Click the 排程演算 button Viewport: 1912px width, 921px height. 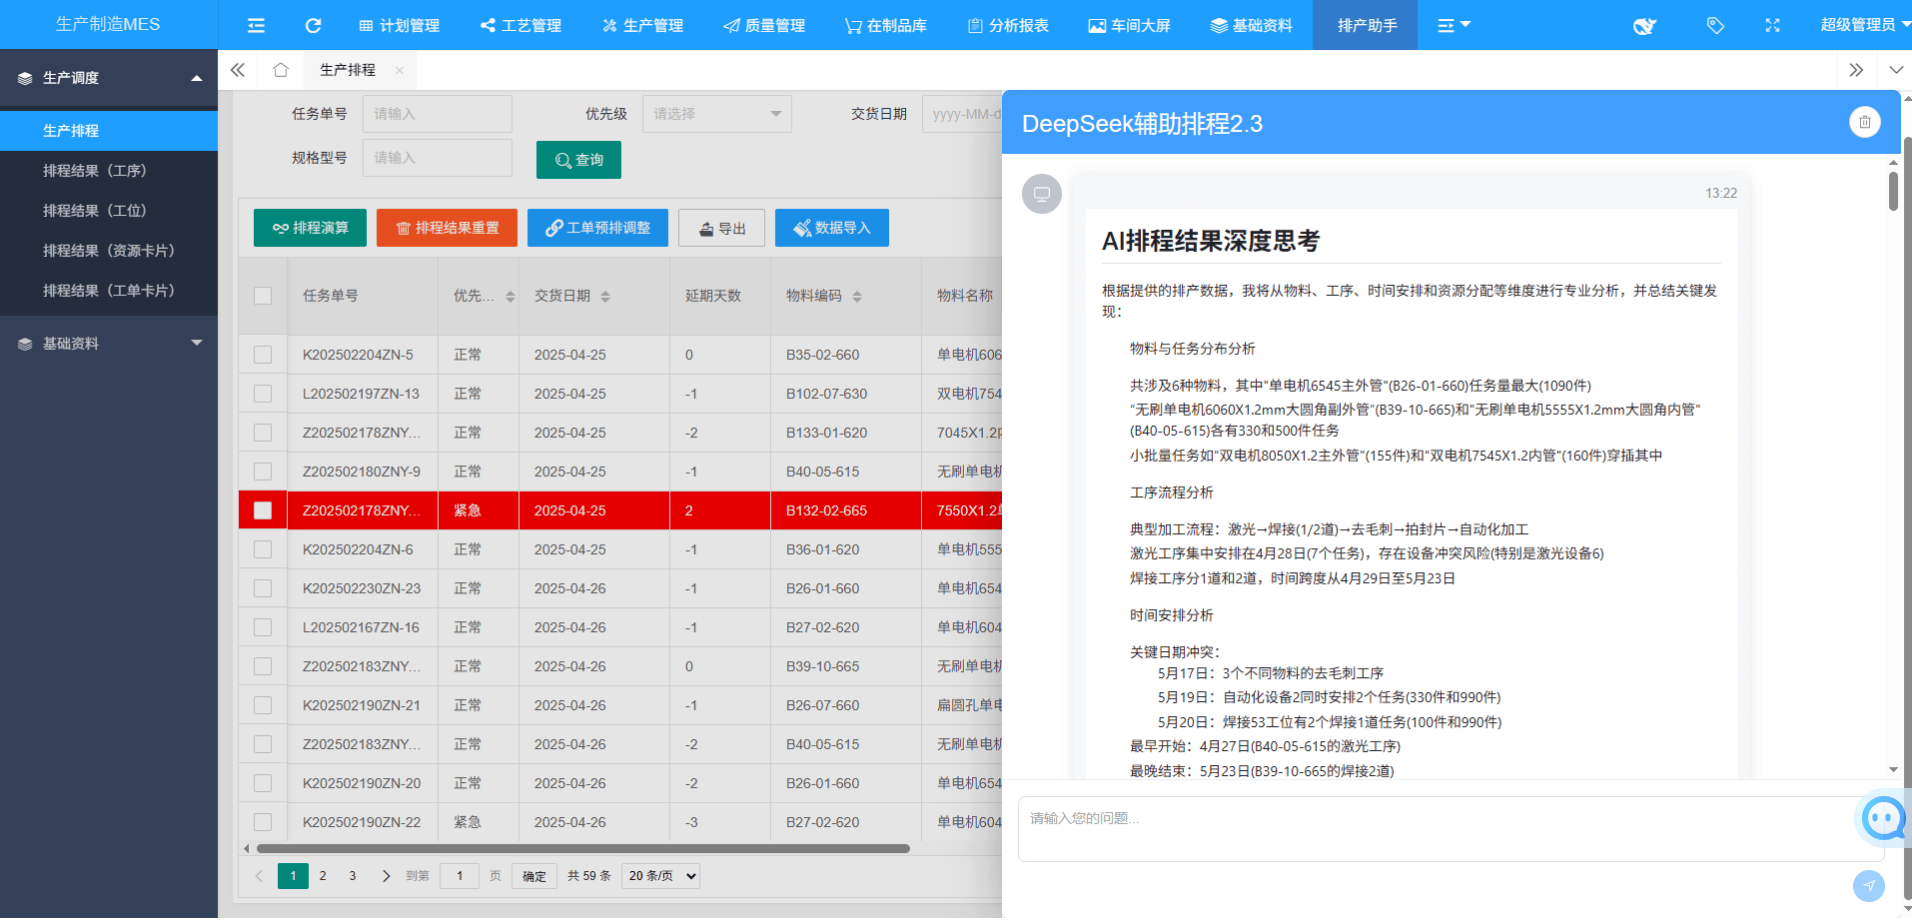click(310, 228)
